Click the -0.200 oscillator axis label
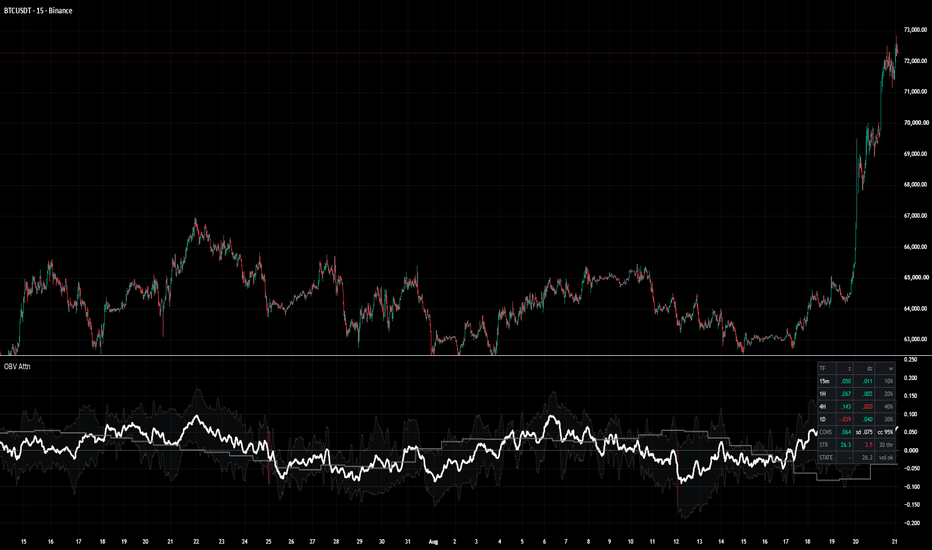This screenshot has height=550, width=932. click(910, 523)
